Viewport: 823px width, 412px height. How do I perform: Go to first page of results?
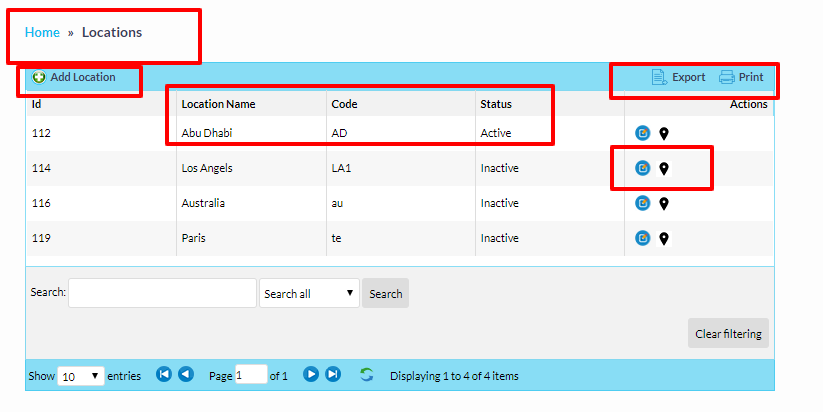click(x=164, y=375)
